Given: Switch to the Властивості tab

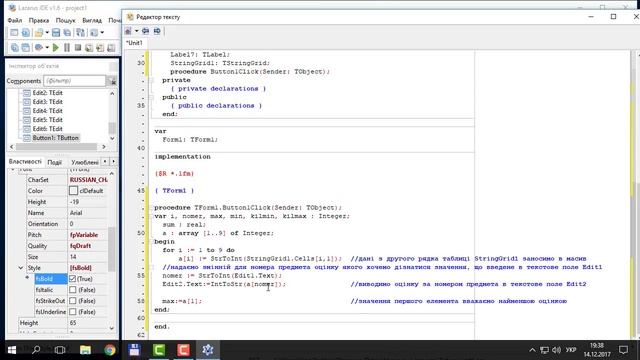Looking at the screenshot, I should pyautogui.click(x=25, y=162).
